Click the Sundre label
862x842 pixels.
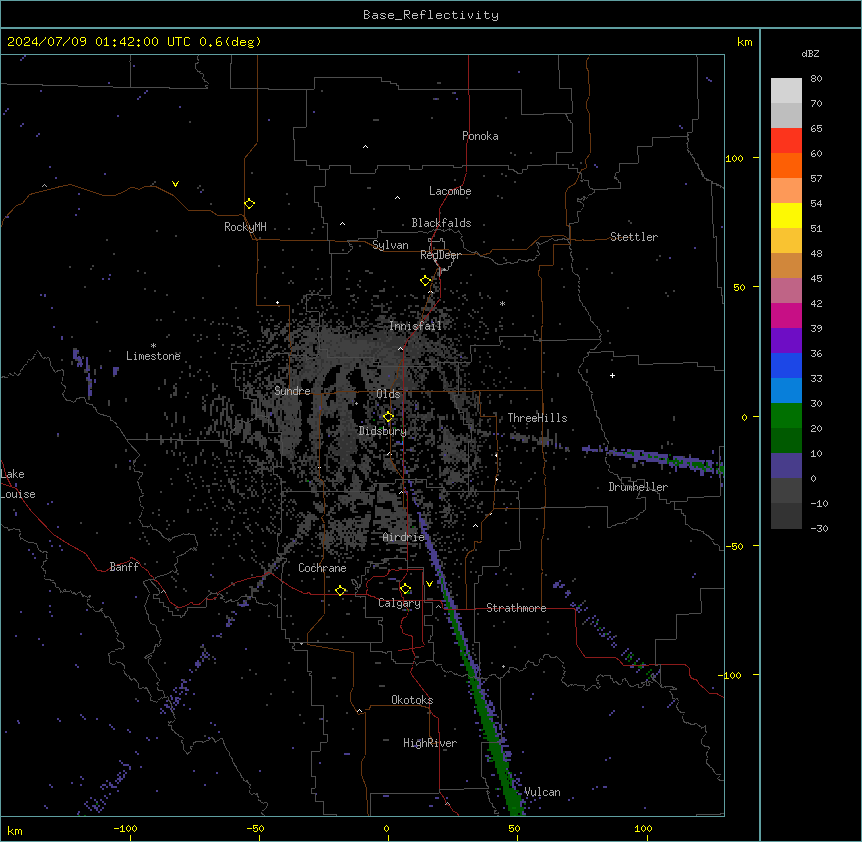(292, 391)
